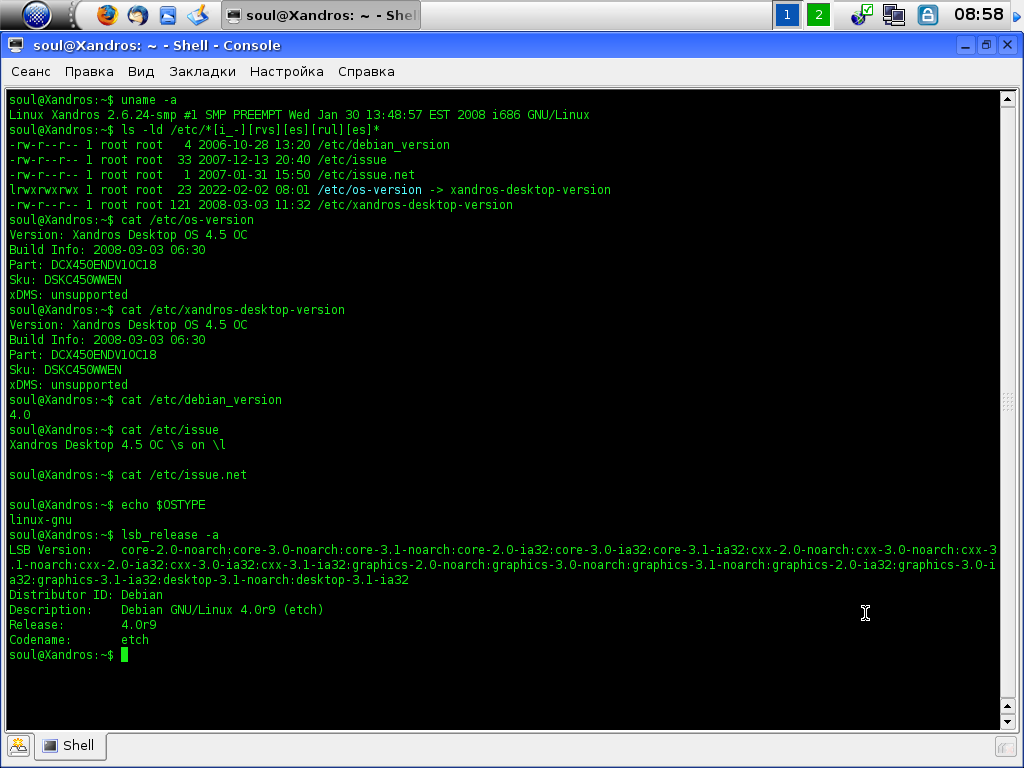Click the 'Linux Xandros 2.6.24-smp' kernel output line
1024x768 pixels.
point(299,115)
